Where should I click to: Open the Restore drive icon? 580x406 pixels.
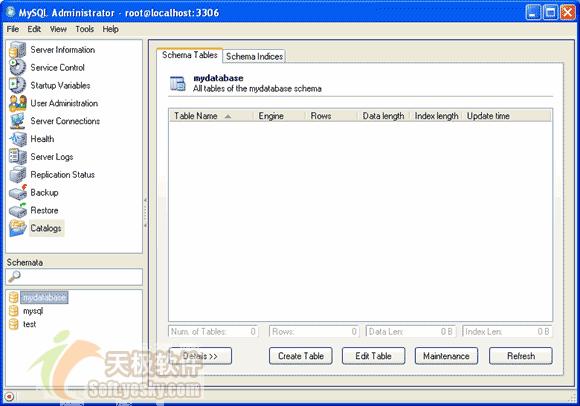(17, 210)
